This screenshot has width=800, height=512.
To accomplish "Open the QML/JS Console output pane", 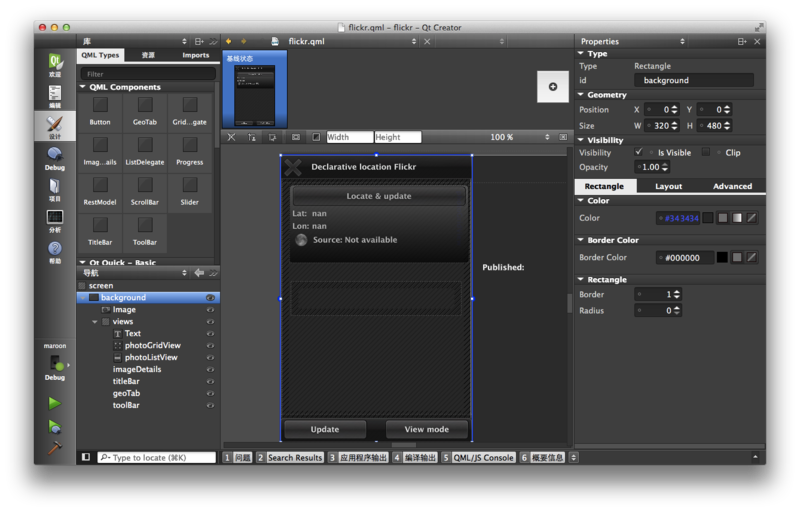I will [x=479, y=457].
